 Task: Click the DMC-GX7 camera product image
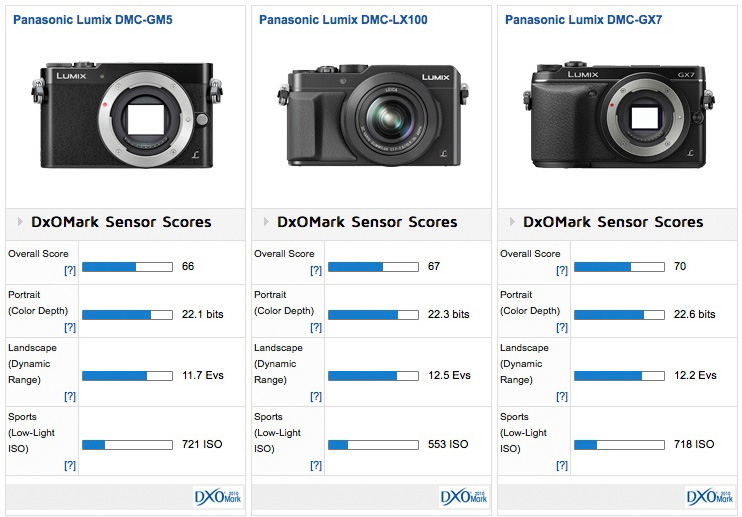619,114
